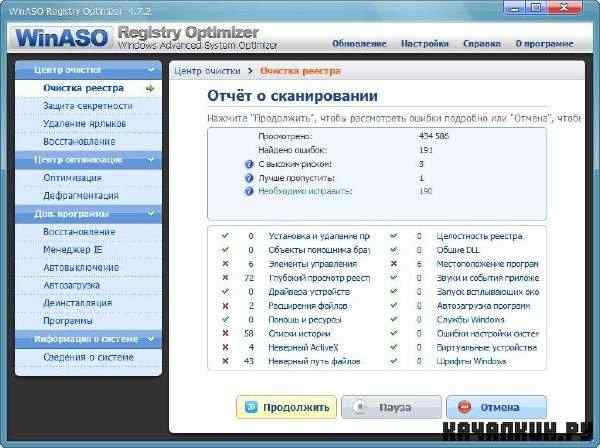Click the Пауза button
The height and width of the screenshot is (448, 600).
pos(391,407)
